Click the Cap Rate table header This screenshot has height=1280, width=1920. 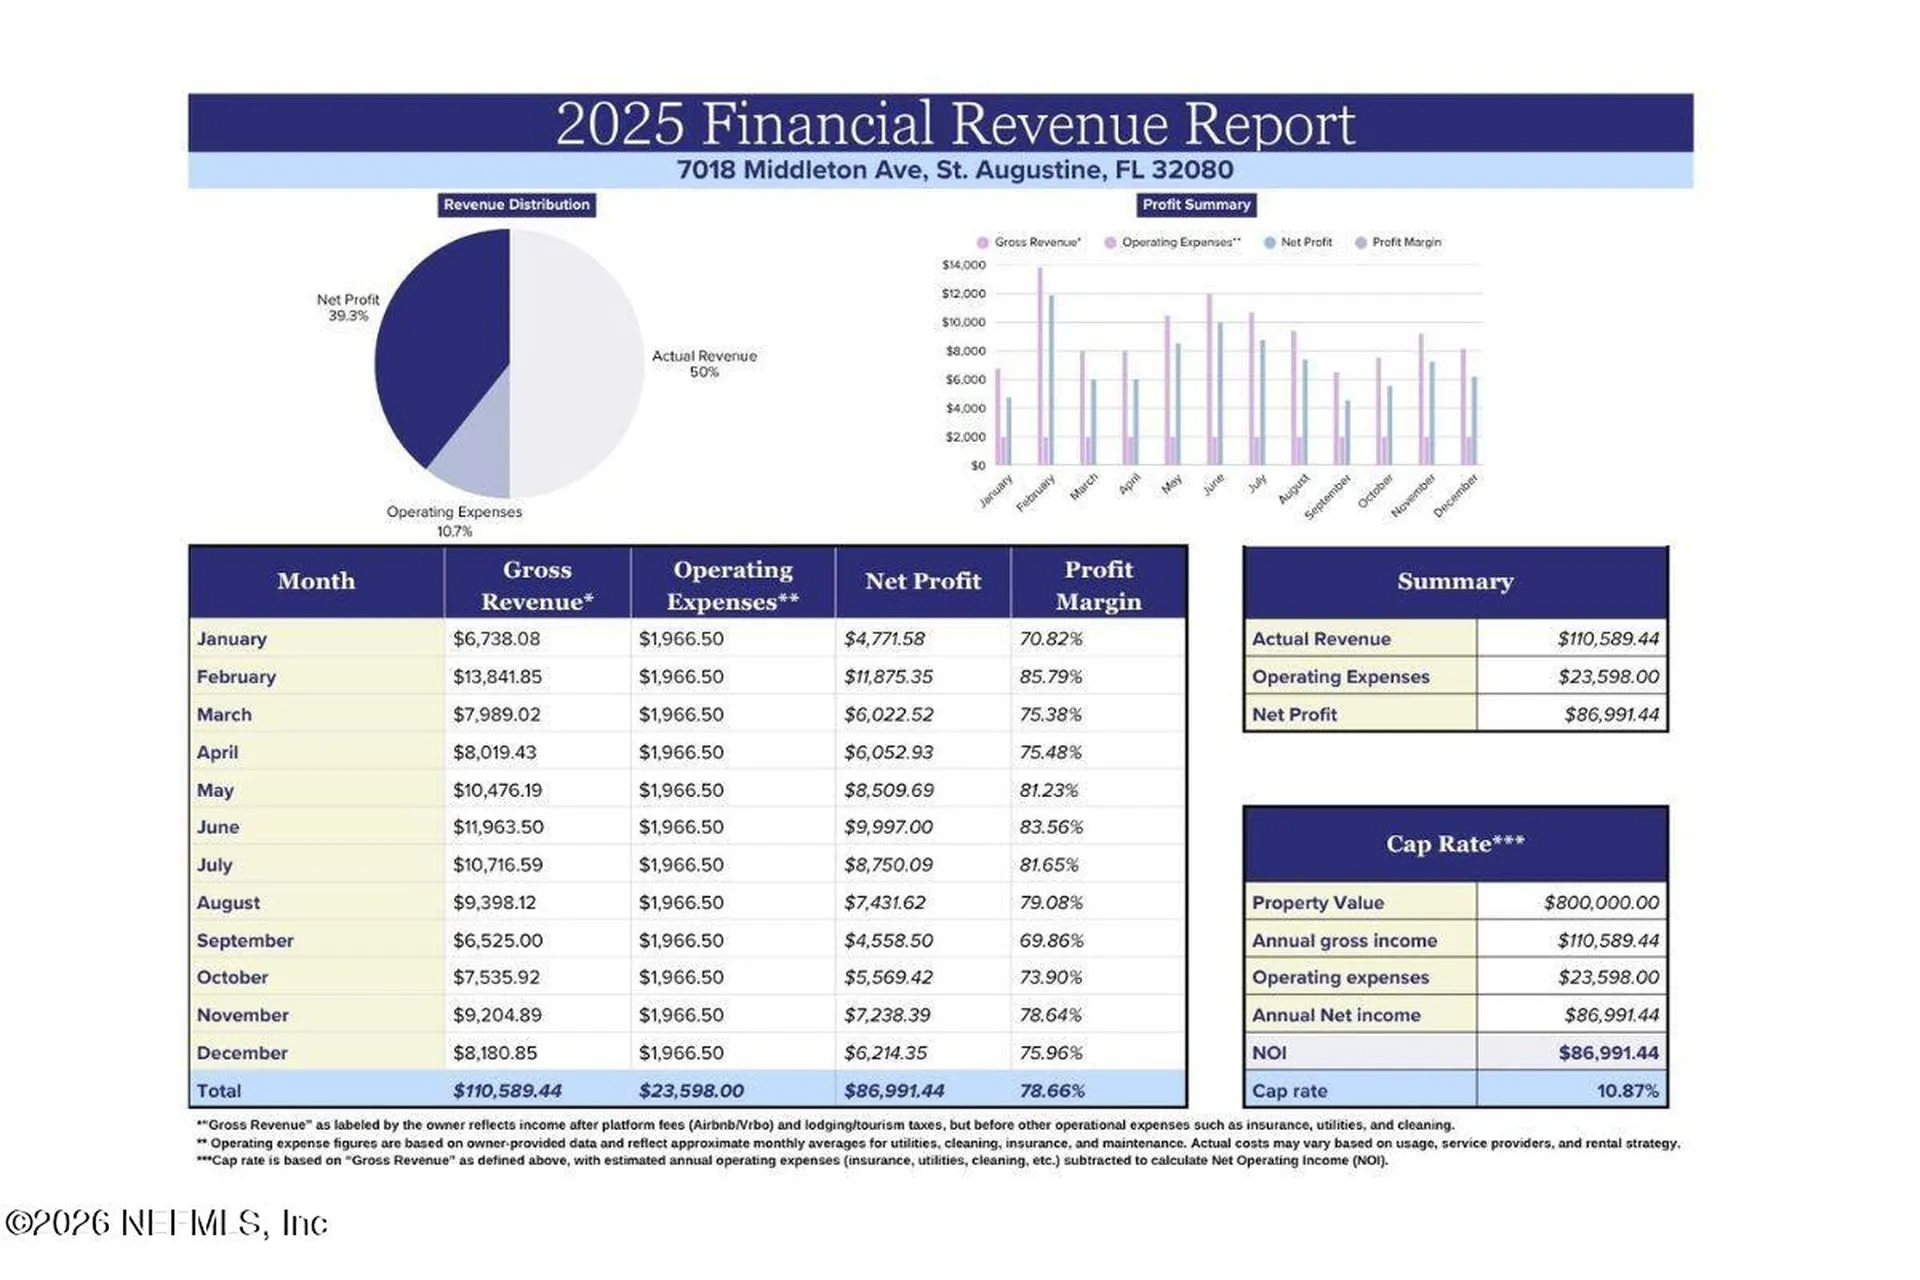pyautogui.click(x=1455, y=844)
